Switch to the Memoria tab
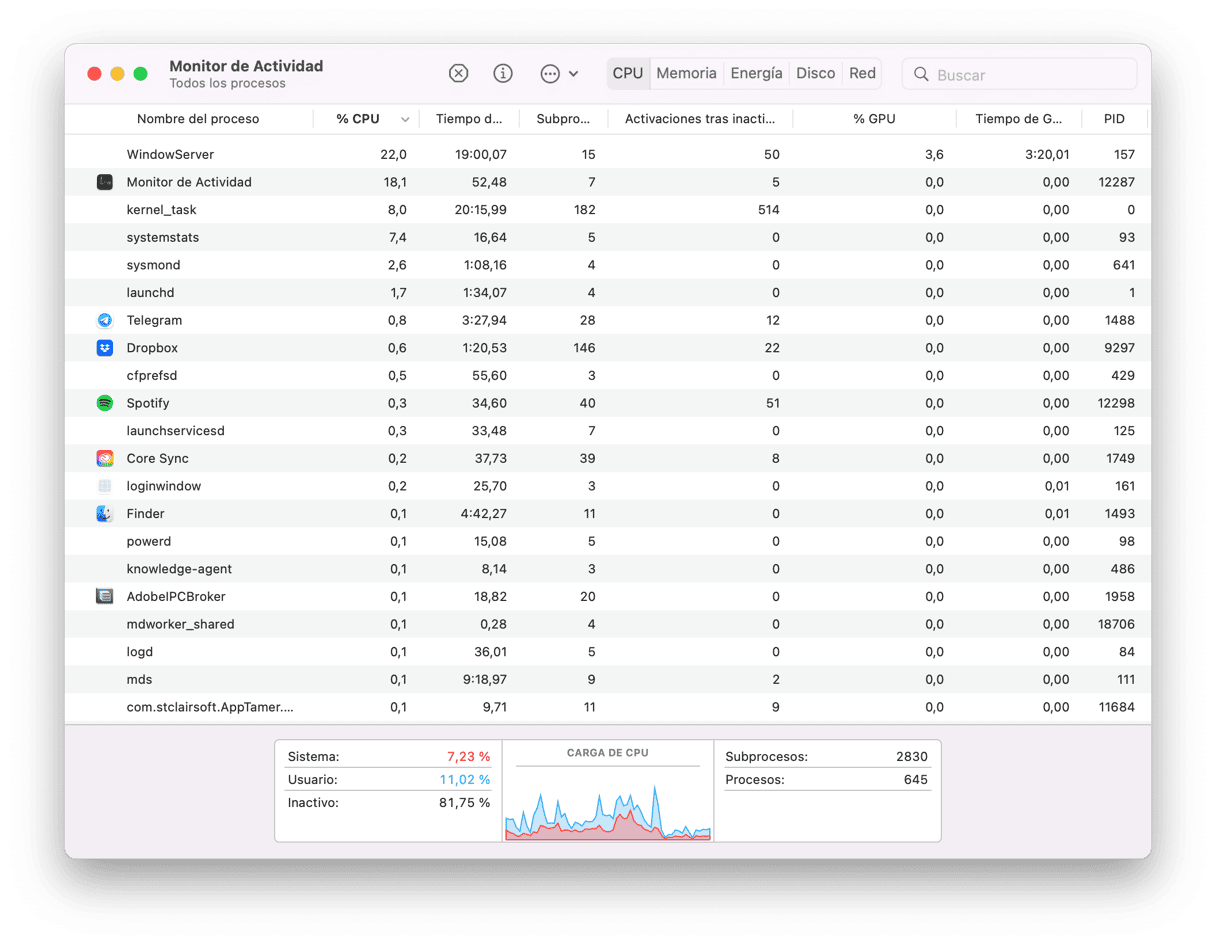Image resolution: width=1216 pixels, height=944 pixels. pyautogui.click(x=686, y=73)
